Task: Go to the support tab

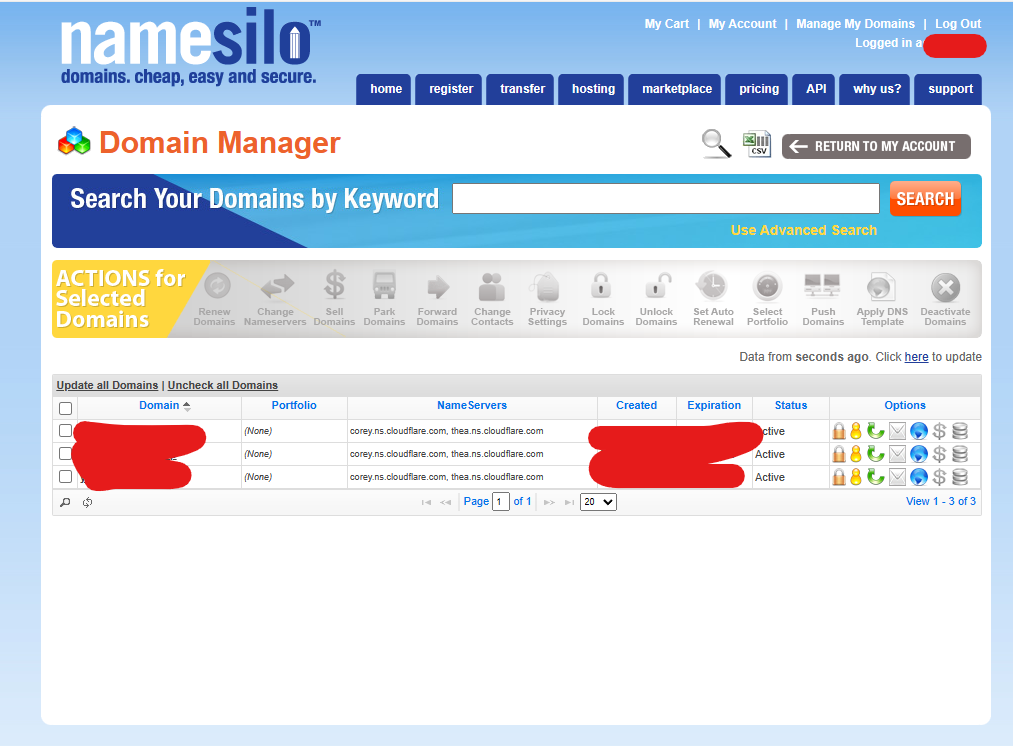Action: point(950,89)
